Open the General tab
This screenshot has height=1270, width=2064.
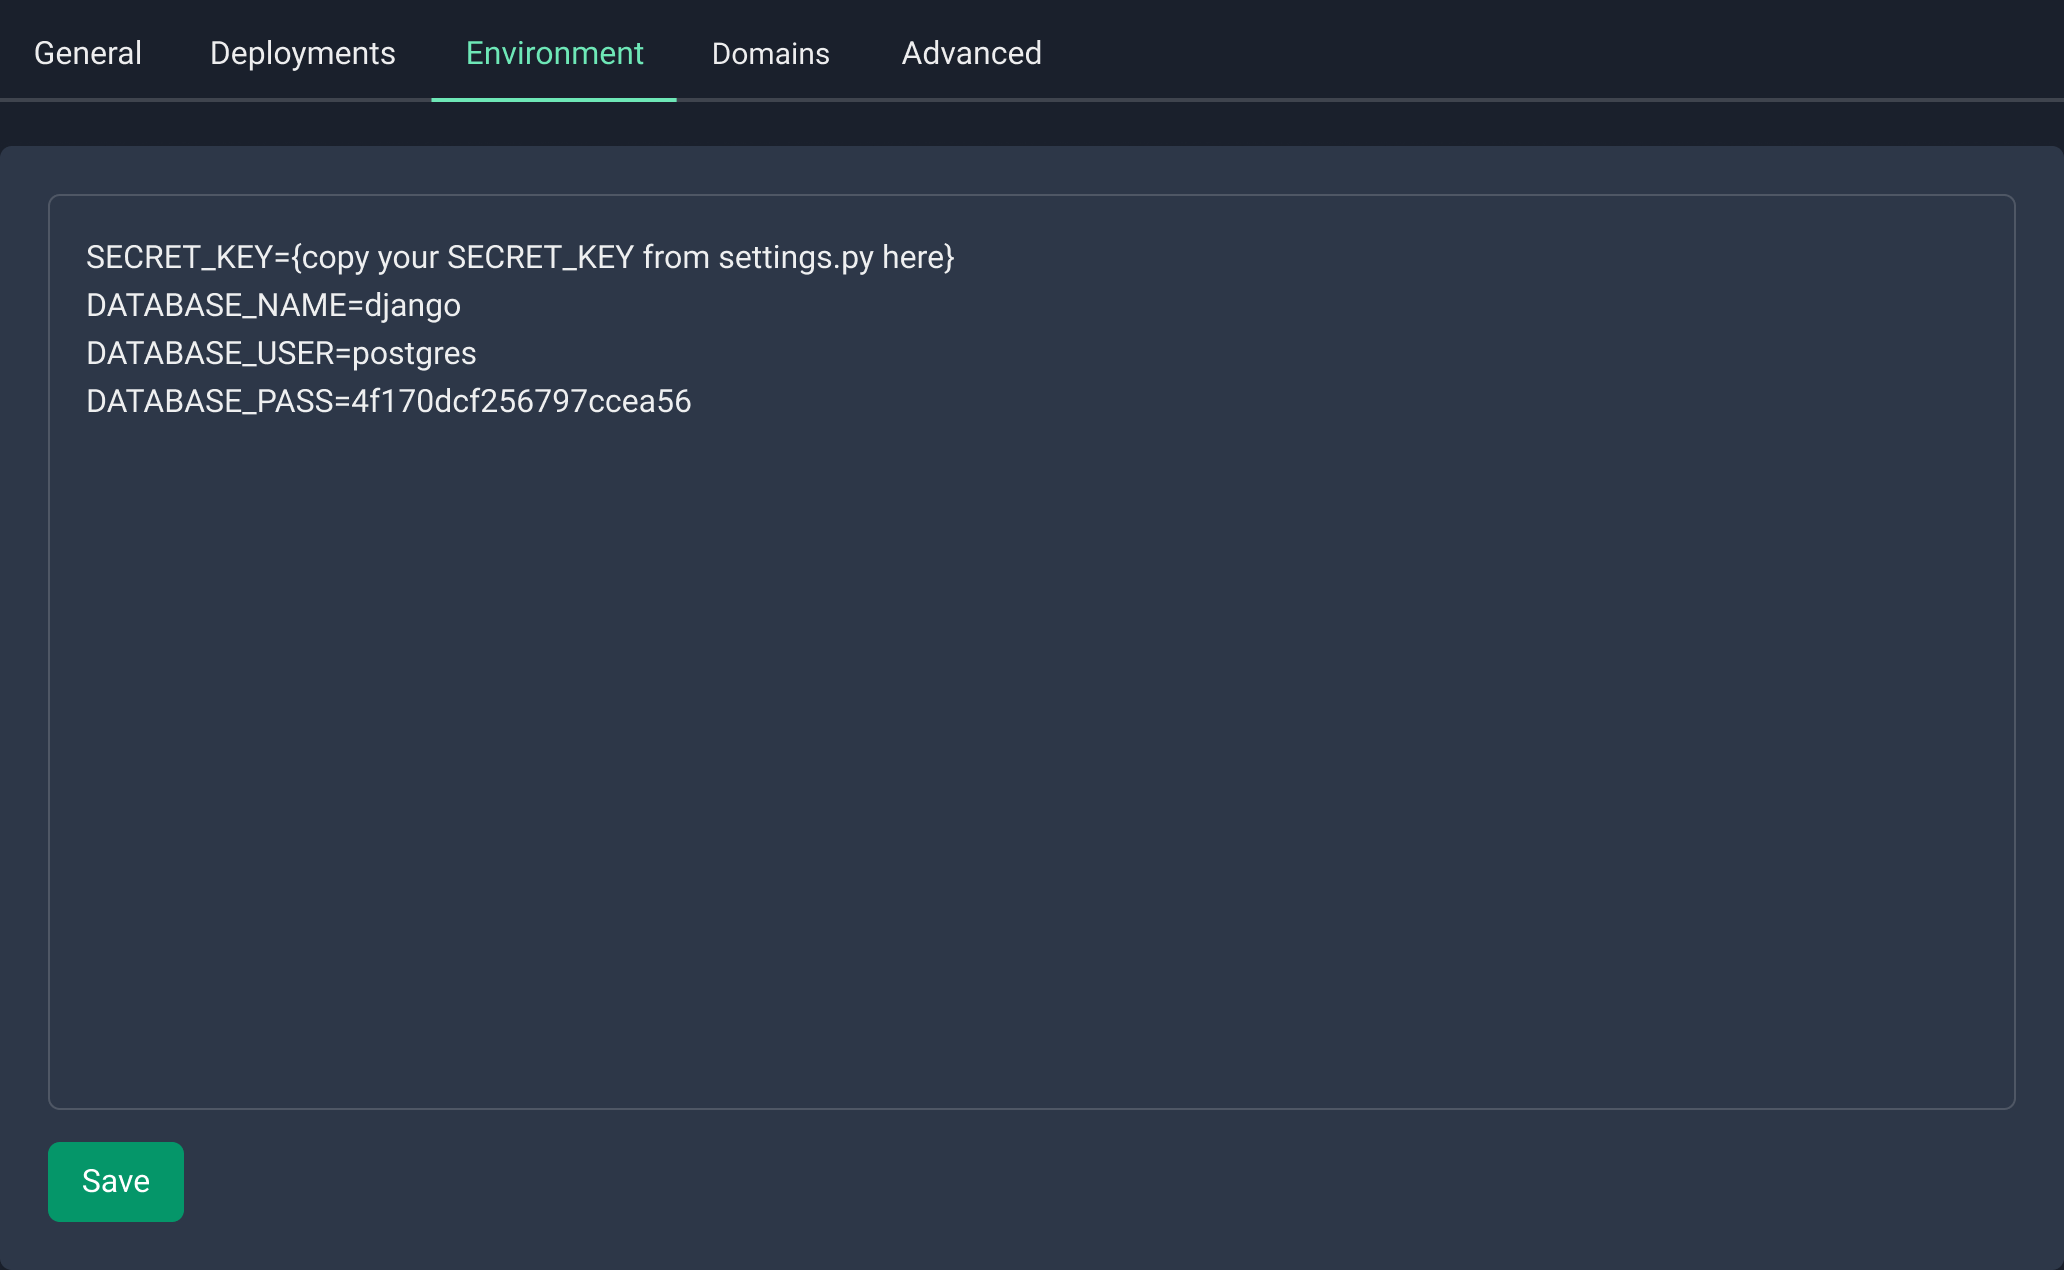tap(88, 53)
